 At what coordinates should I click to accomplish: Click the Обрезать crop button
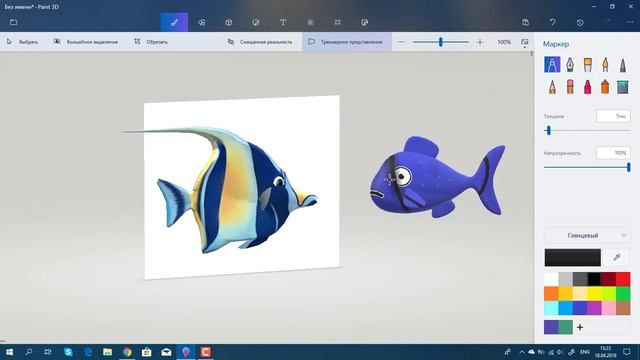tap(151, 42)
